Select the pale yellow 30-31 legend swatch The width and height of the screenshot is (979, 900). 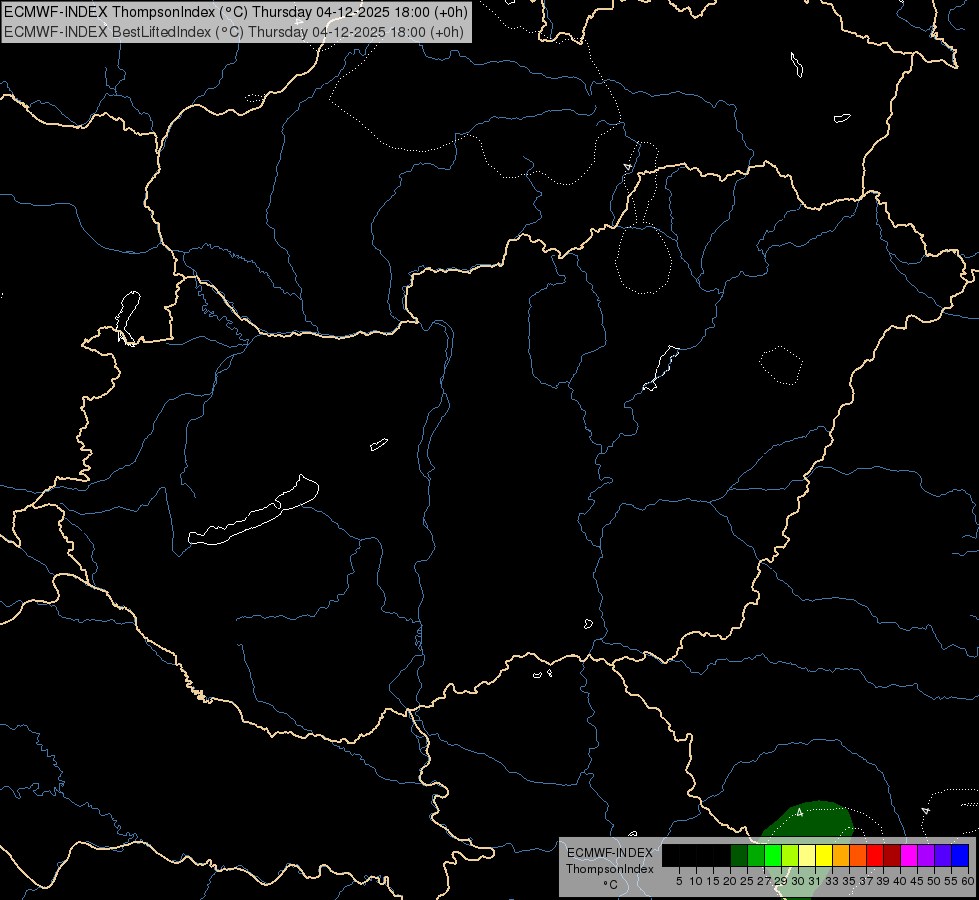pos(807,855)
